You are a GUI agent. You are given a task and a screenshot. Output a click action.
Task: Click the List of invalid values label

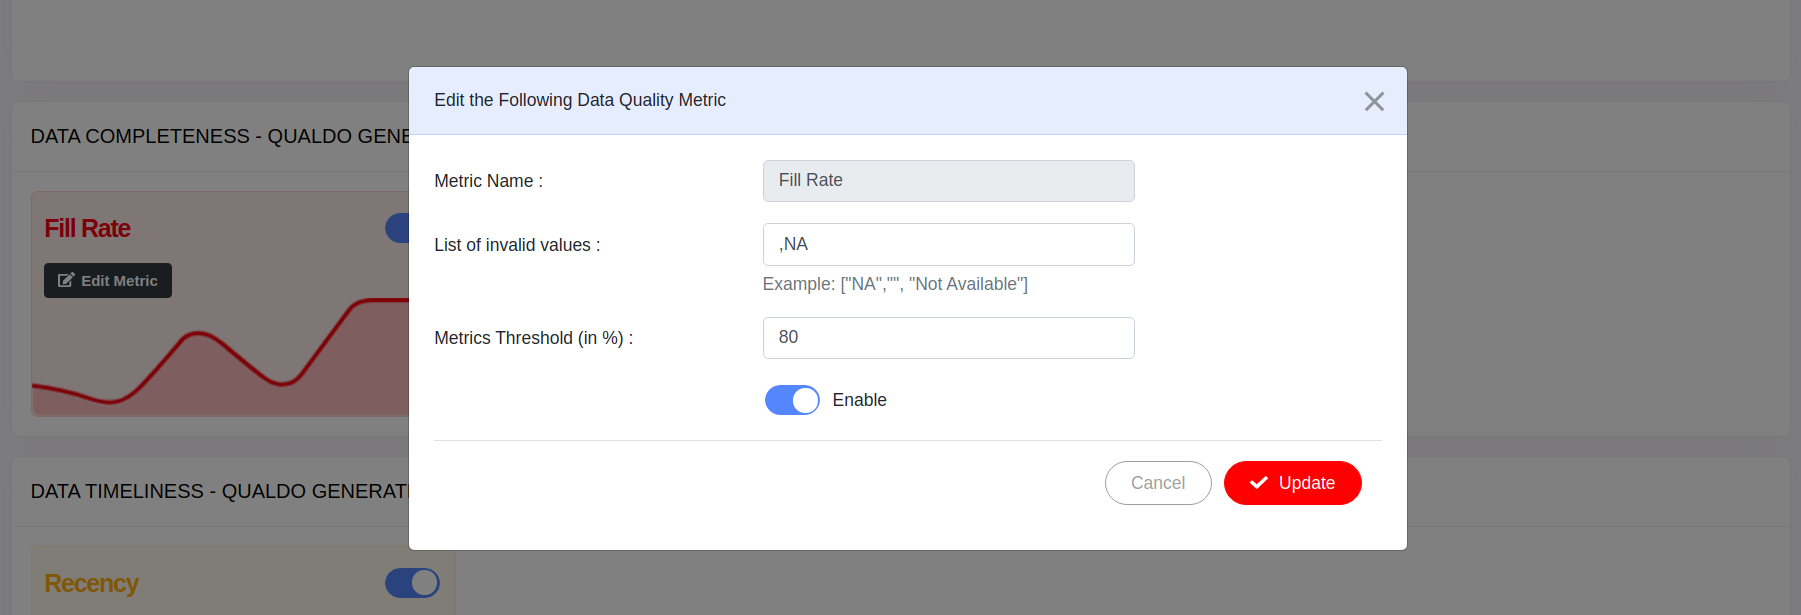point(517,245)
